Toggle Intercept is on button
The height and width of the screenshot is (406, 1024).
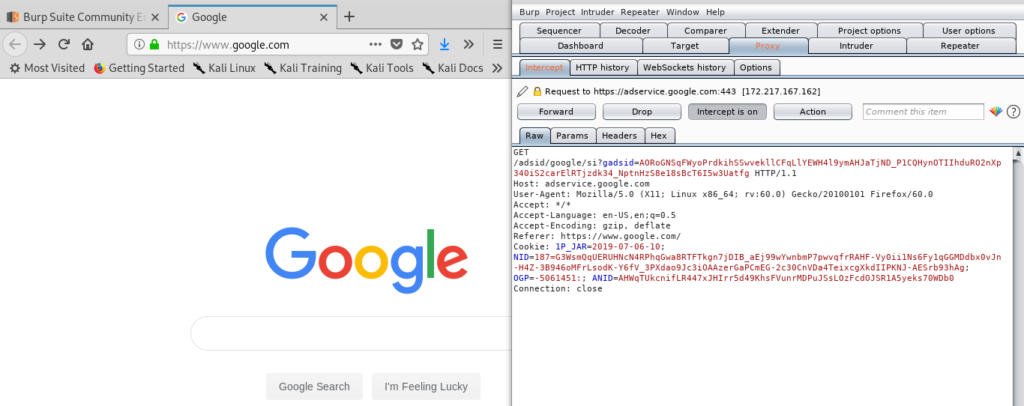pyautogui.click(x=728, y=112)
